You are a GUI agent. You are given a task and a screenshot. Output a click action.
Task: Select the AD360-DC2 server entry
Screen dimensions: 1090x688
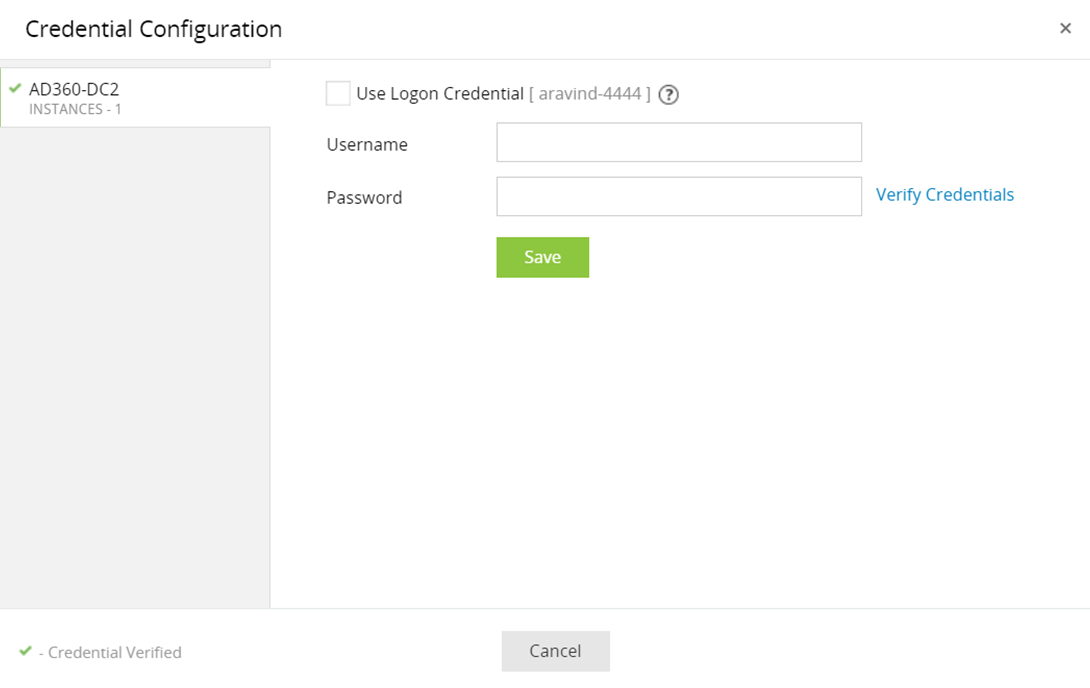[x=75, y=88]
